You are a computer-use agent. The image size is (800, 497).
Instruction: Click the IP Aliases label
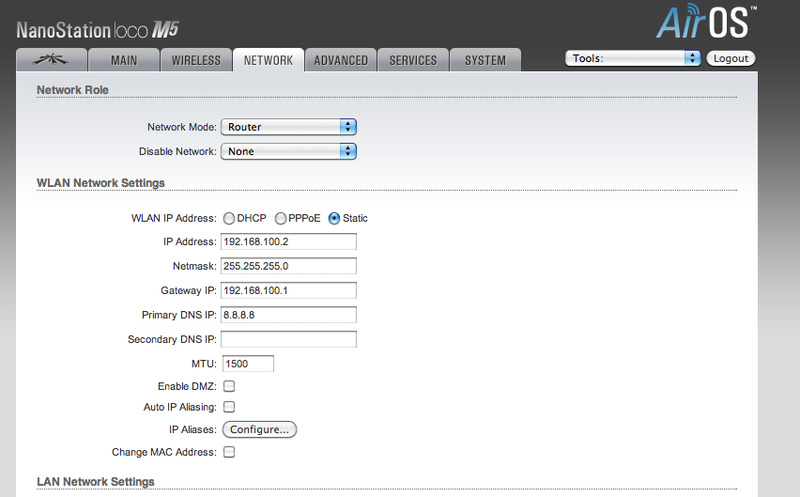(193, 430)
